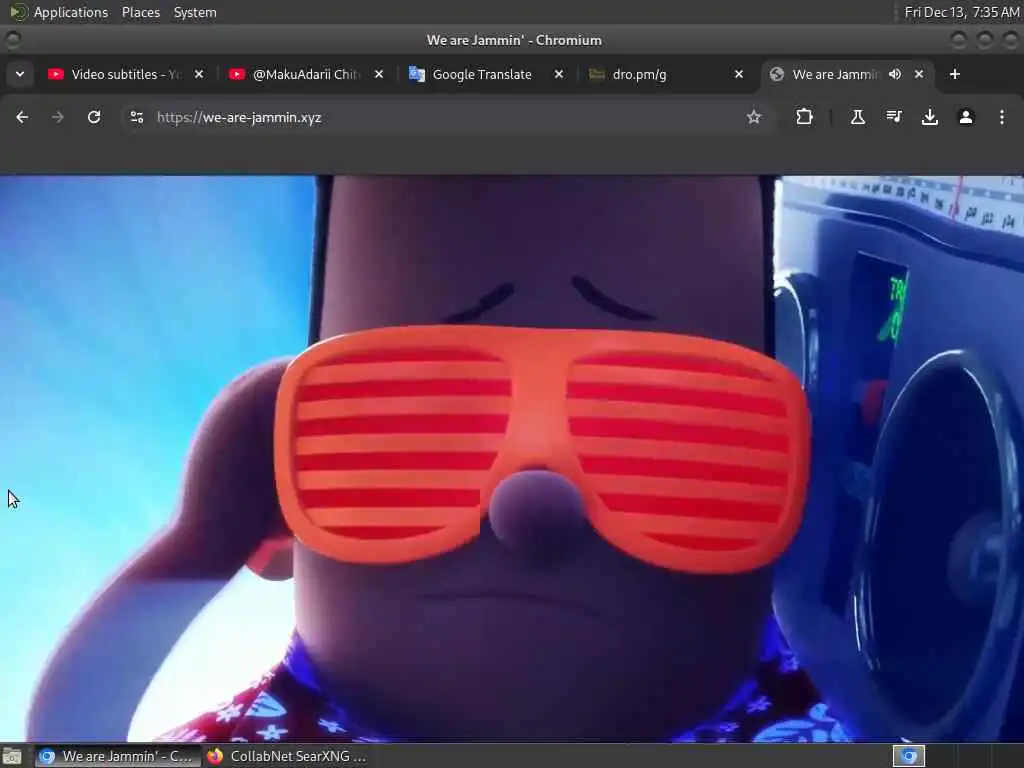Open the media controls icon
The image size is (1024, 768).
click(x=893, y=118)
